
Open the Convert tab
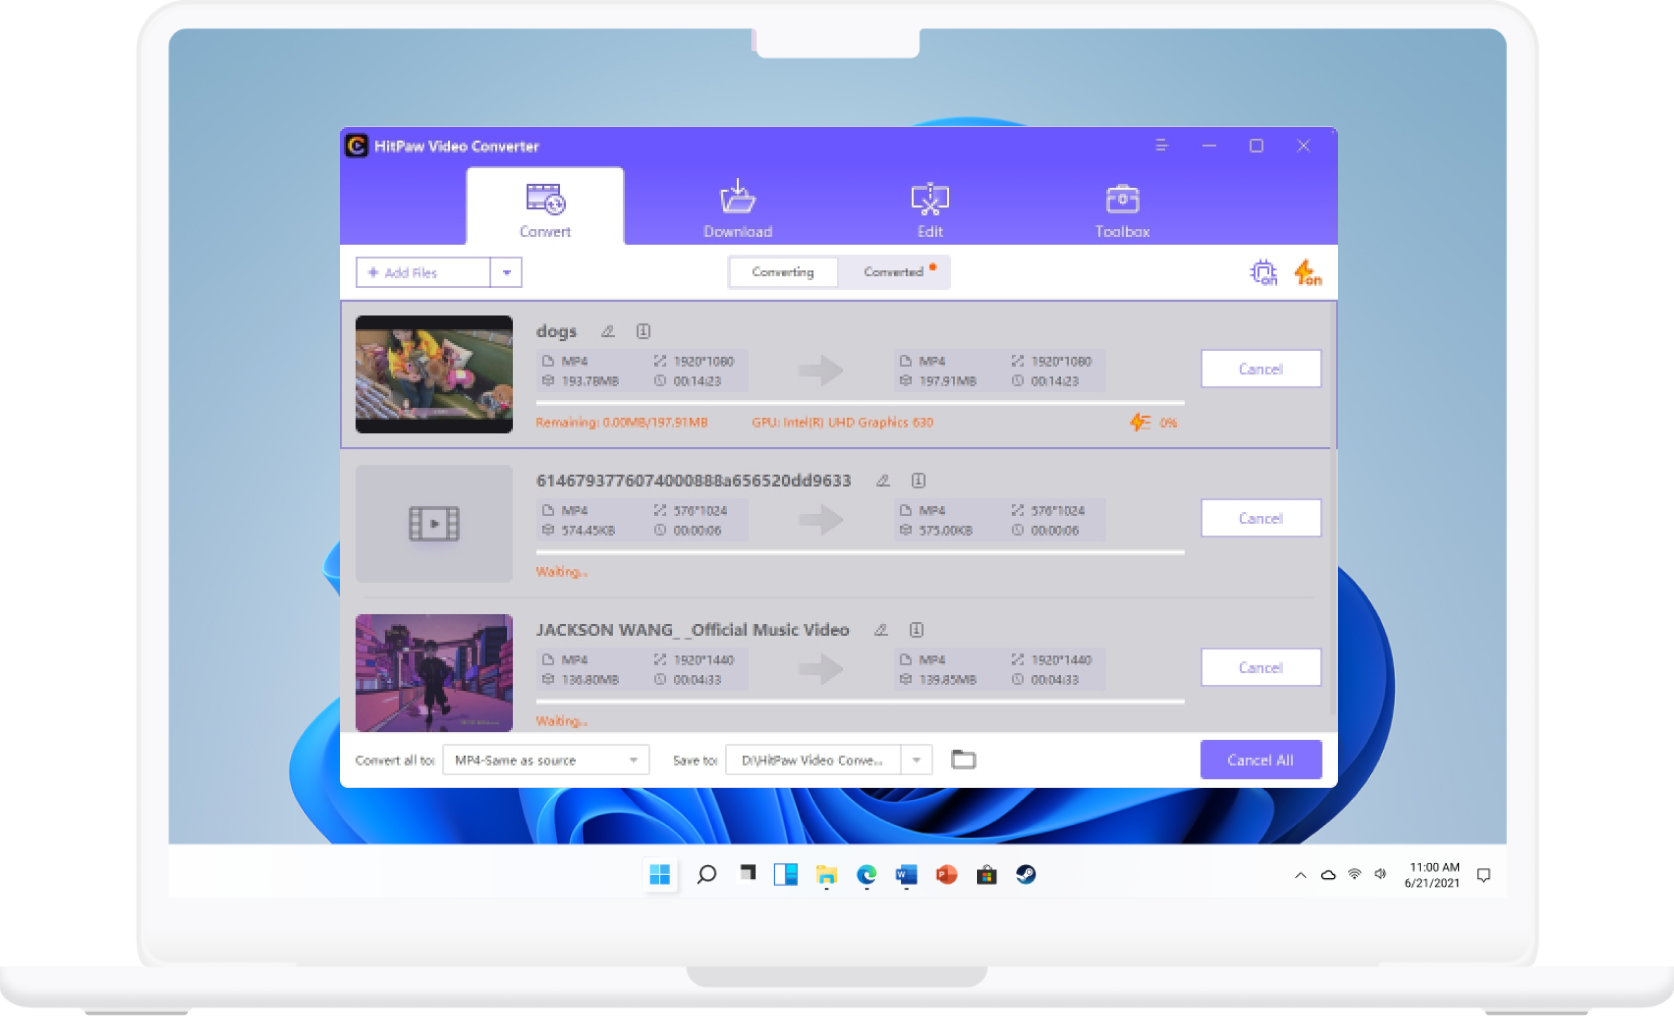click(545, 207)
